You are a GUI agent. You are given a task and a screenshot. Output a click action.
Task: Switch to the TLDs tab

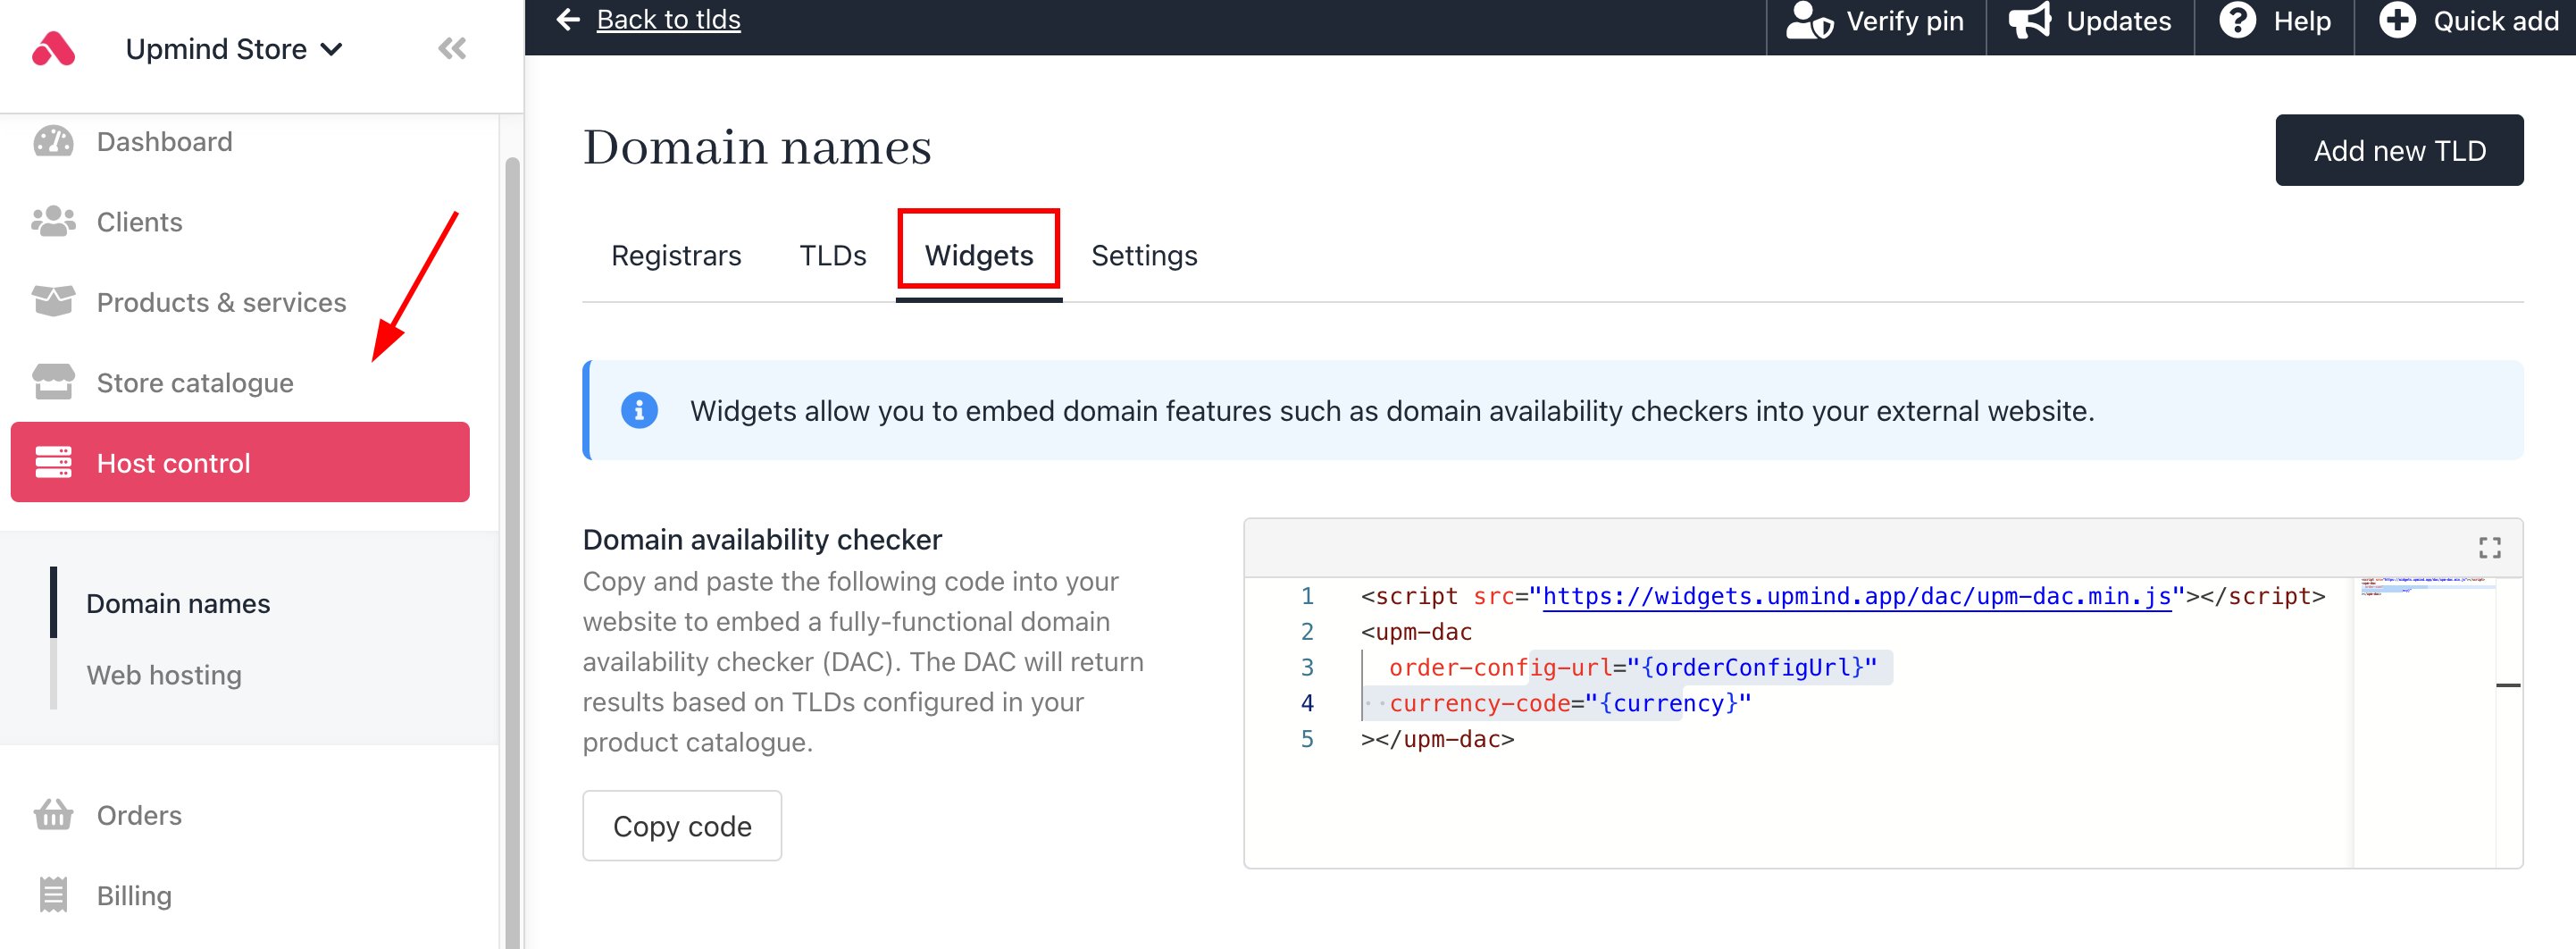click(x=833, y=256)
